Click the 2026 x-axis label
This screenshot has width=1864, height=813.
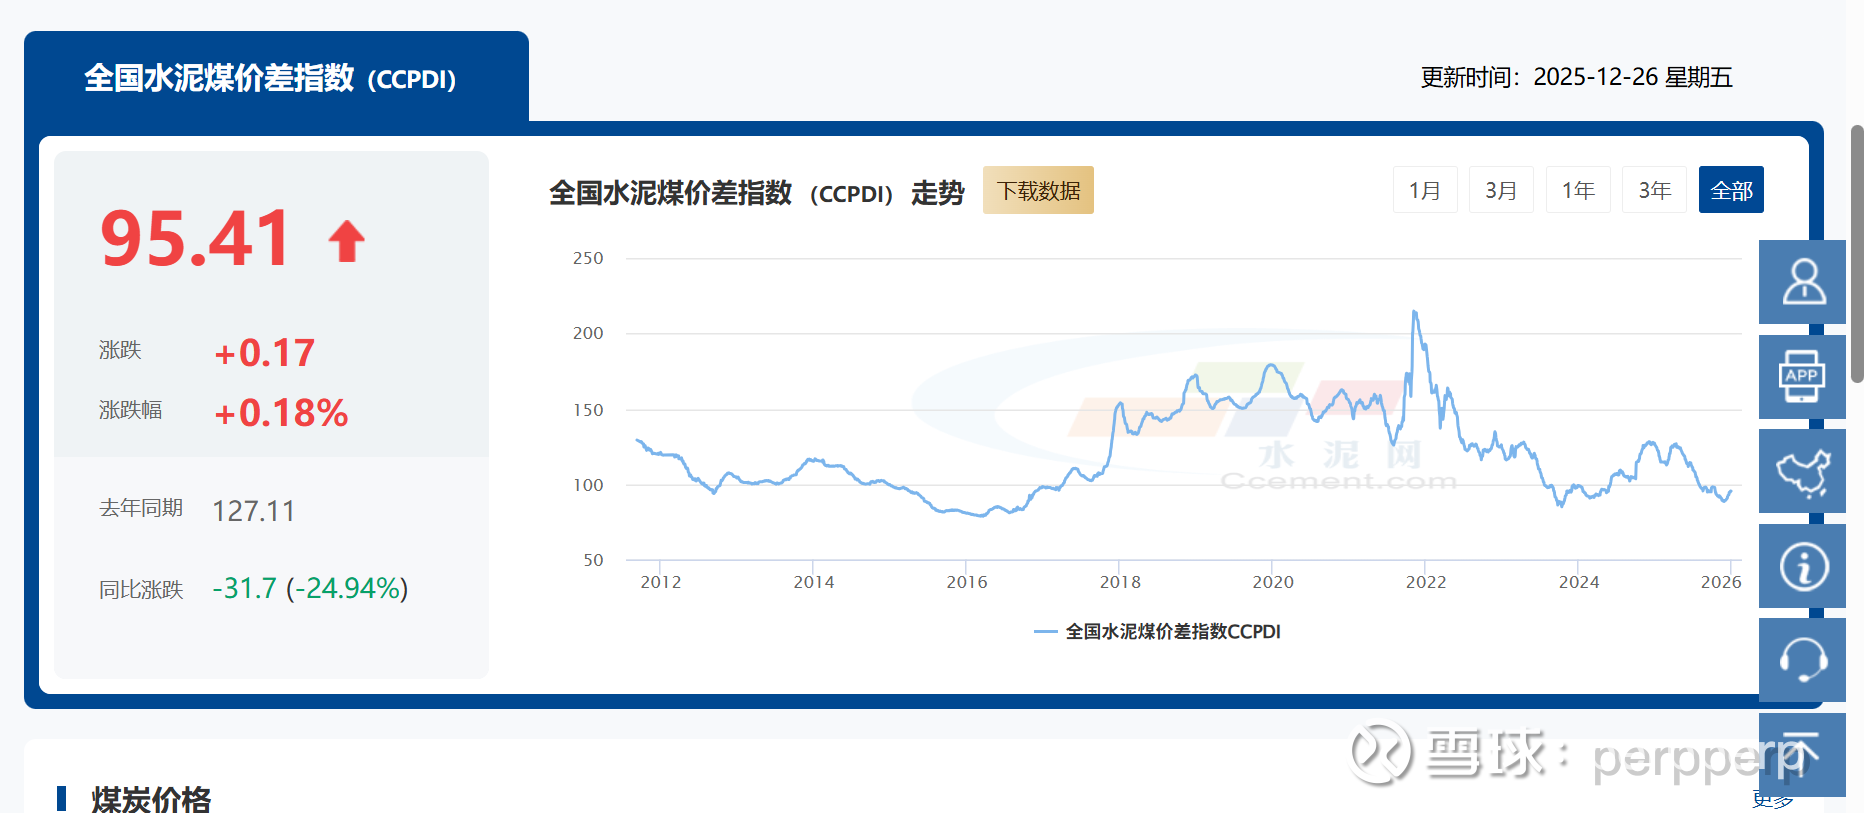click(x=1721, y=582)
